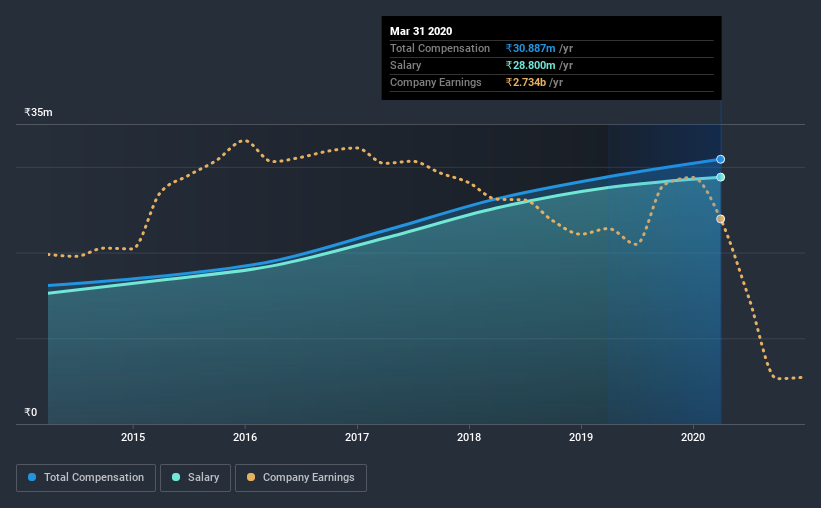Click the blue dot in Total Compensation legend
821x508 pixels.
coord(32,477)
